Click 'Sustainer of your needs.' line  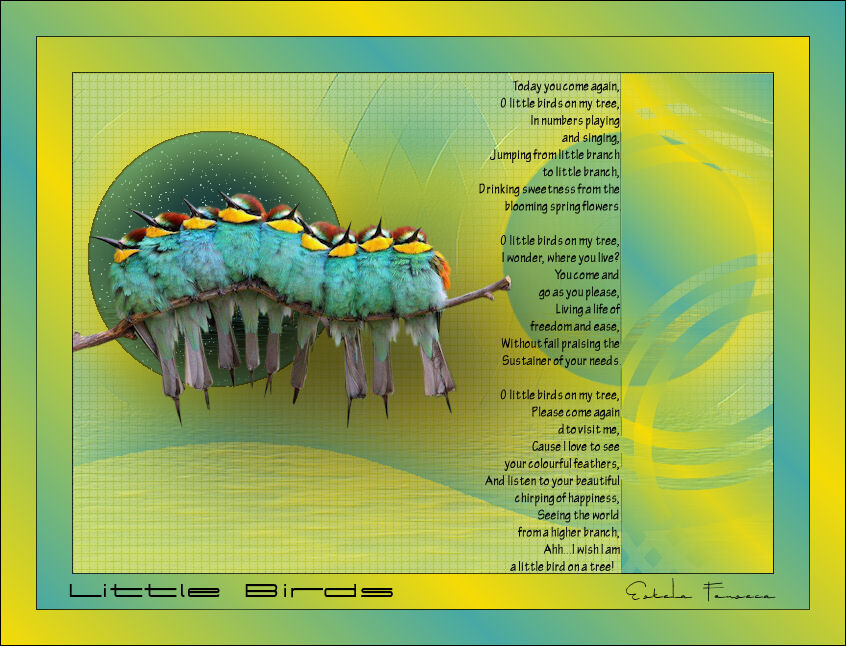(561, 361)
